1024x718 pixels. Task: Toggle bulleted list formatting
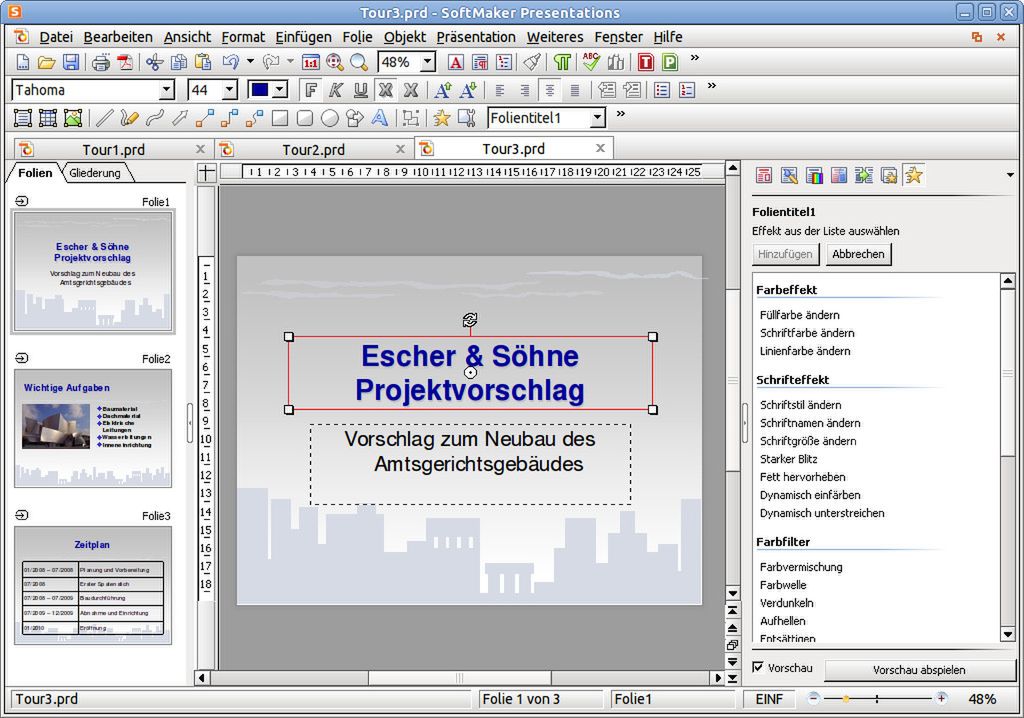[662, 90]
